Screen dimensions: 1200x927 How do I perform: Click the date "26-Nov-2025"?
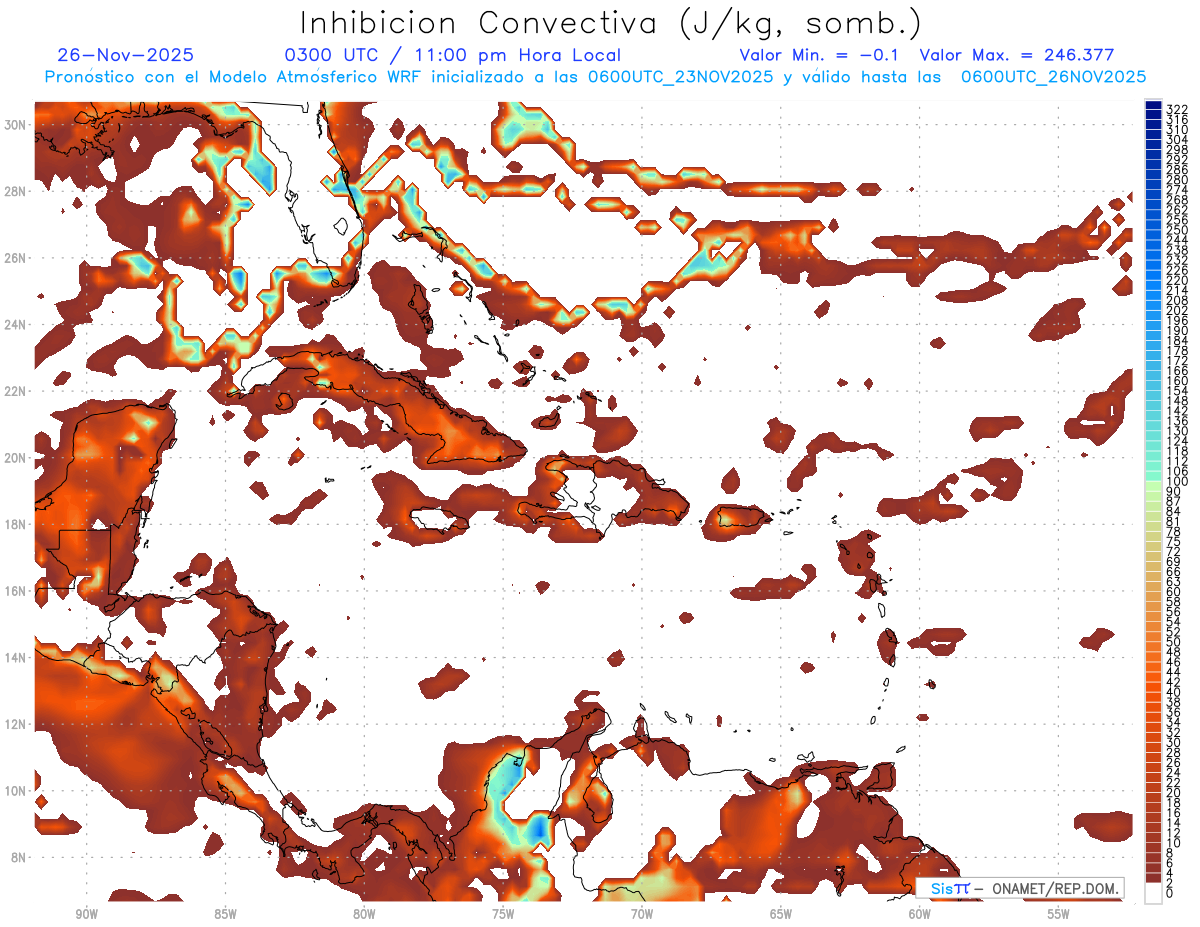126,55
